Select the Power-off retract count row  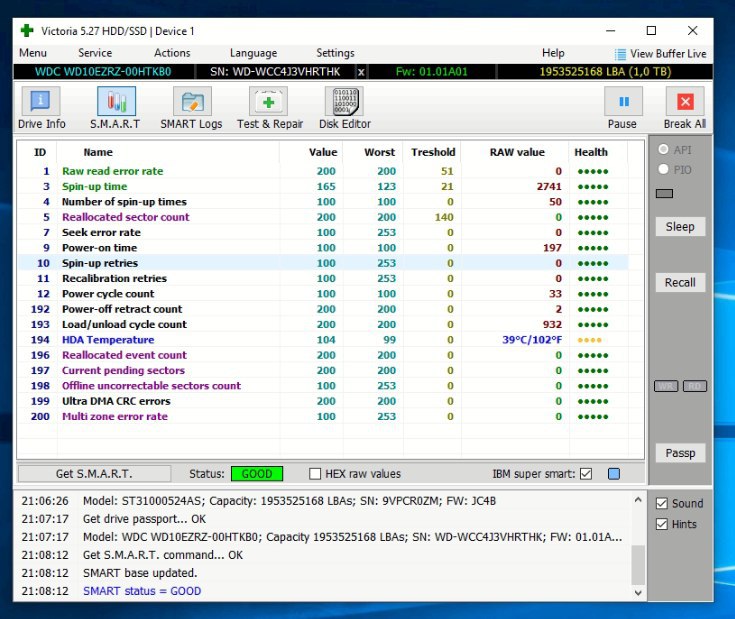(x=323, y=309)
